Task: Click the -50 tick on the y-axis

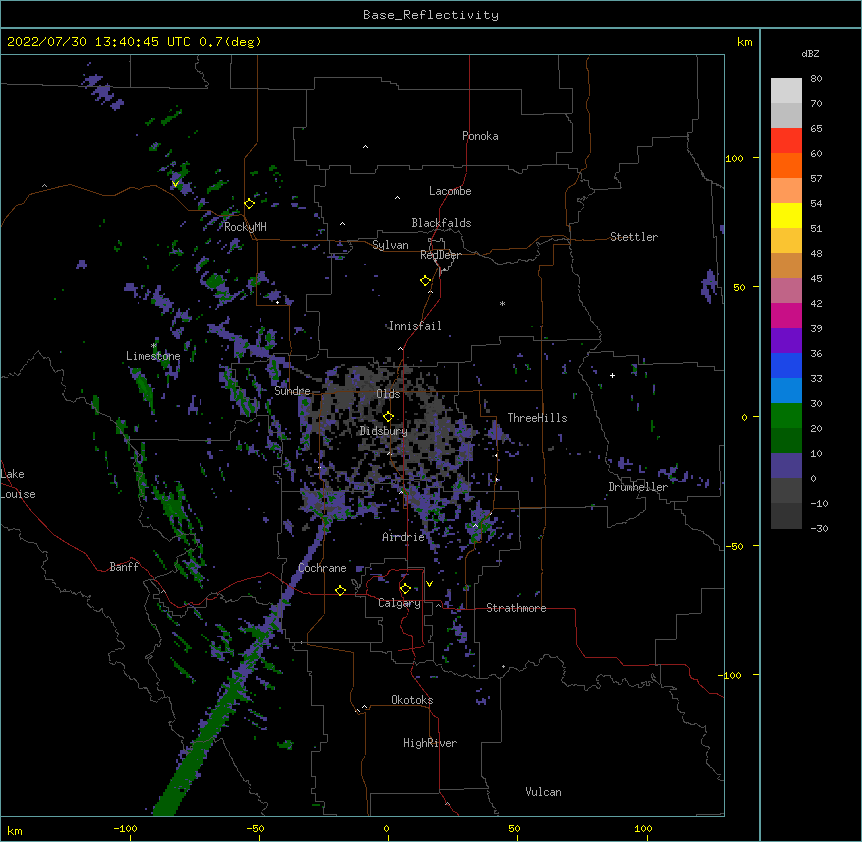Action: [x=734, y=546]
